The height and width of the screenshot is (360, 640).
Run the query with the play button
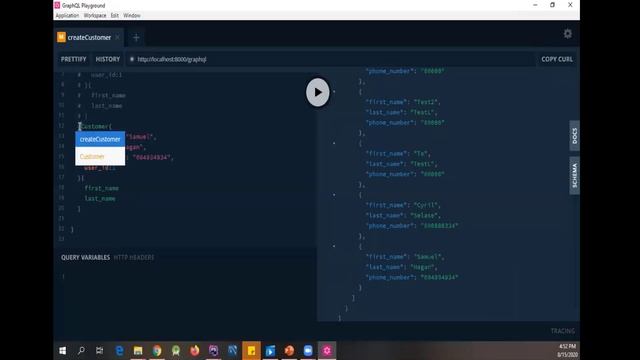tap(318, 92)
